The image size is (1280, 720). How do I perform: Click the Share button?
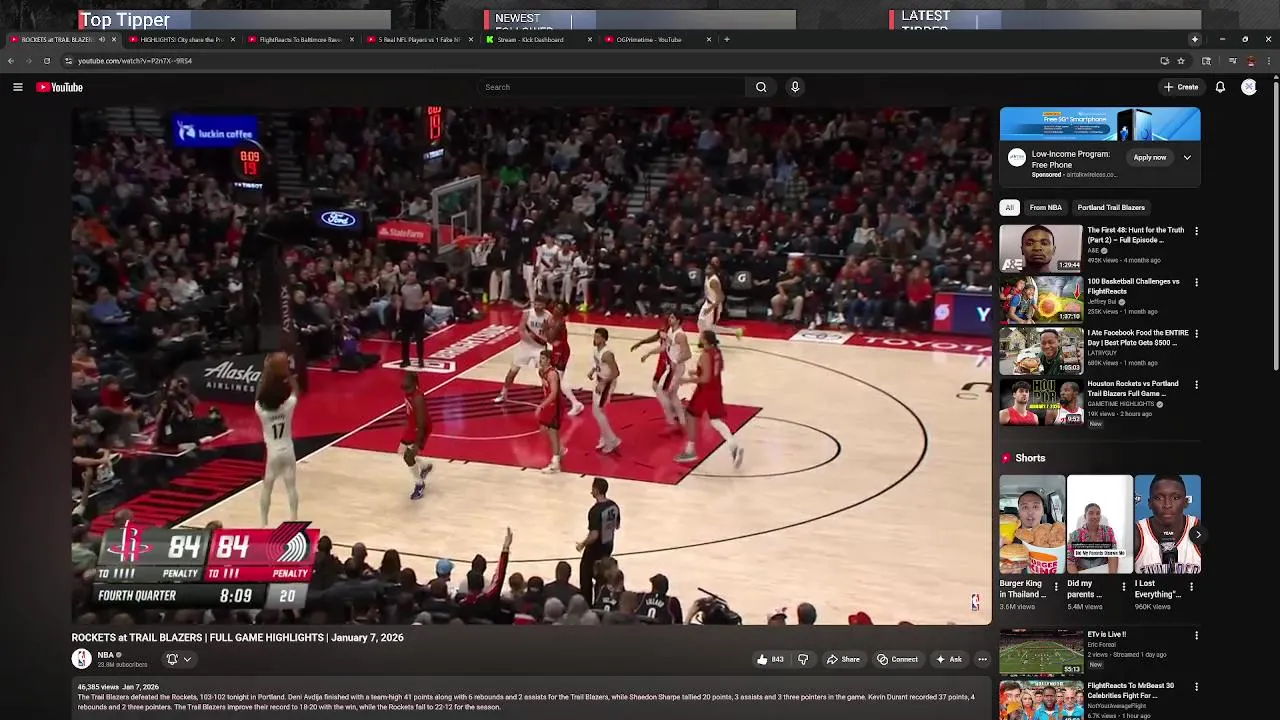(842, 659)
